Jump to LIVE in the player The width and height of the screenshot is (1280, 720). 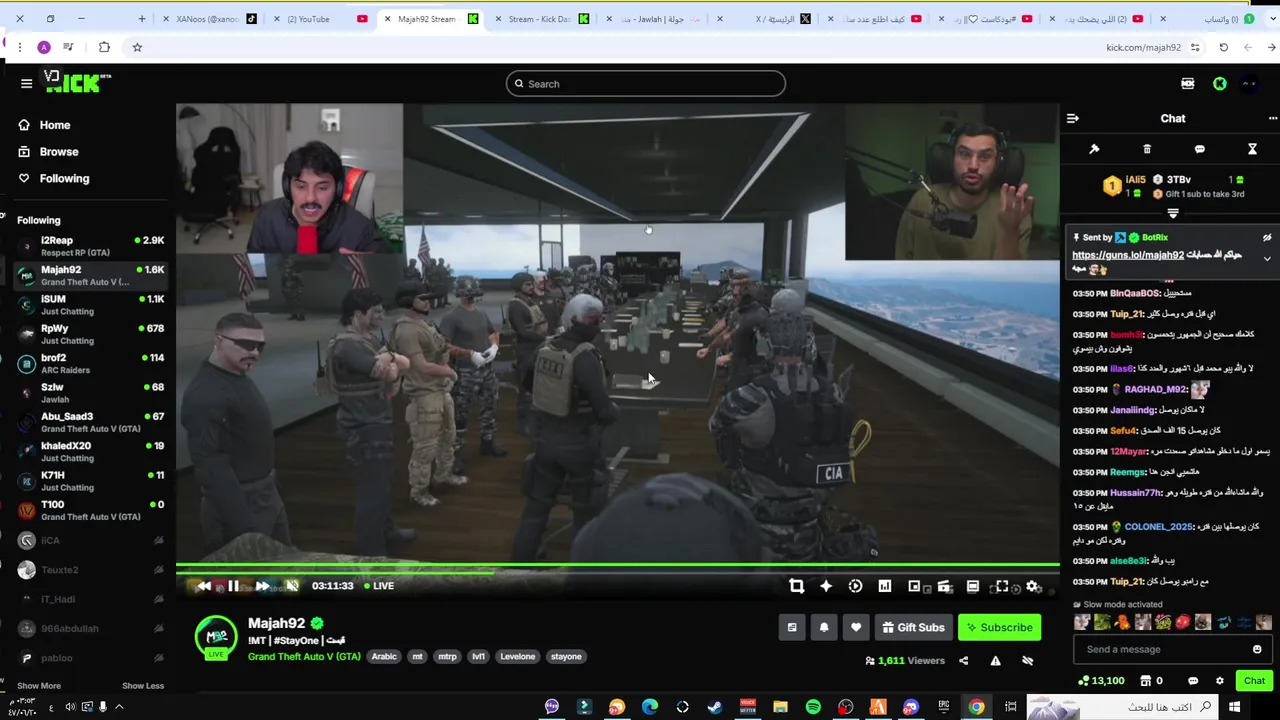click(379, 586)
